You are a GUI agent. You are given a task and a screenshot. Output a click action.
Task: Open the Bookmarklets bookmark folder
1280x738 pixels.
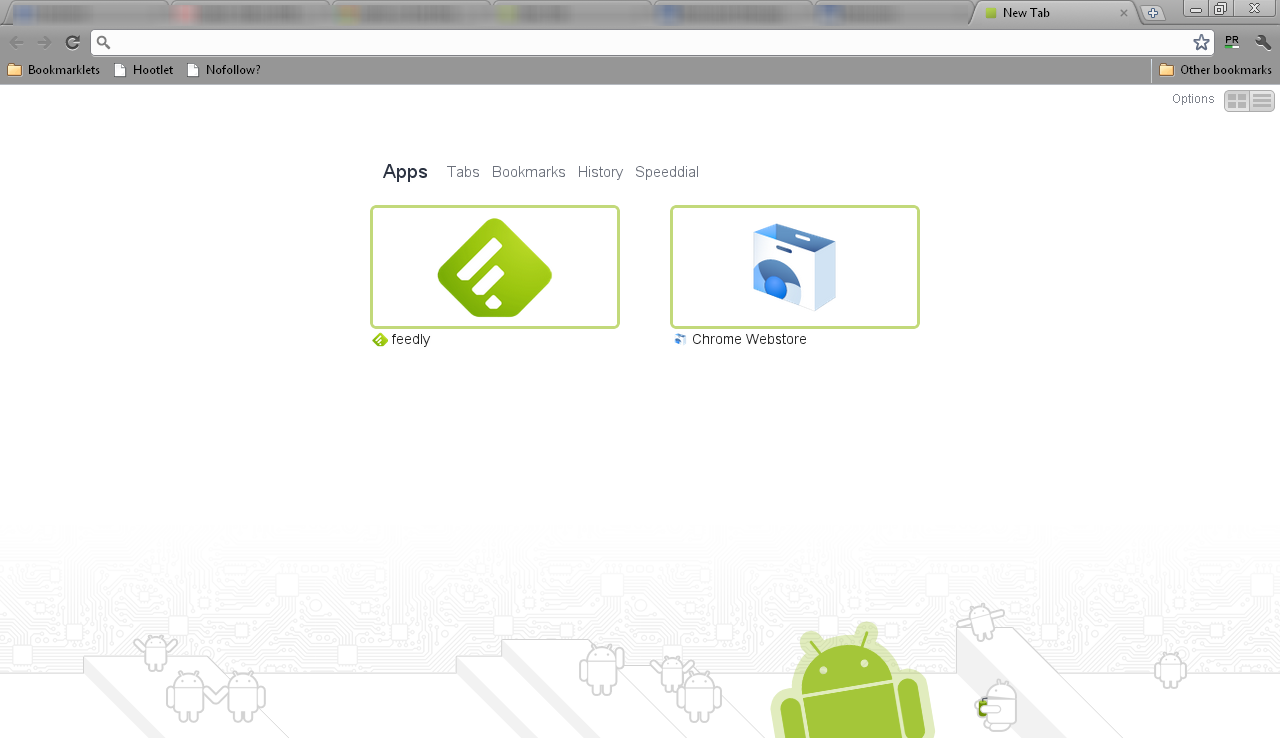[x=54, y=70]
